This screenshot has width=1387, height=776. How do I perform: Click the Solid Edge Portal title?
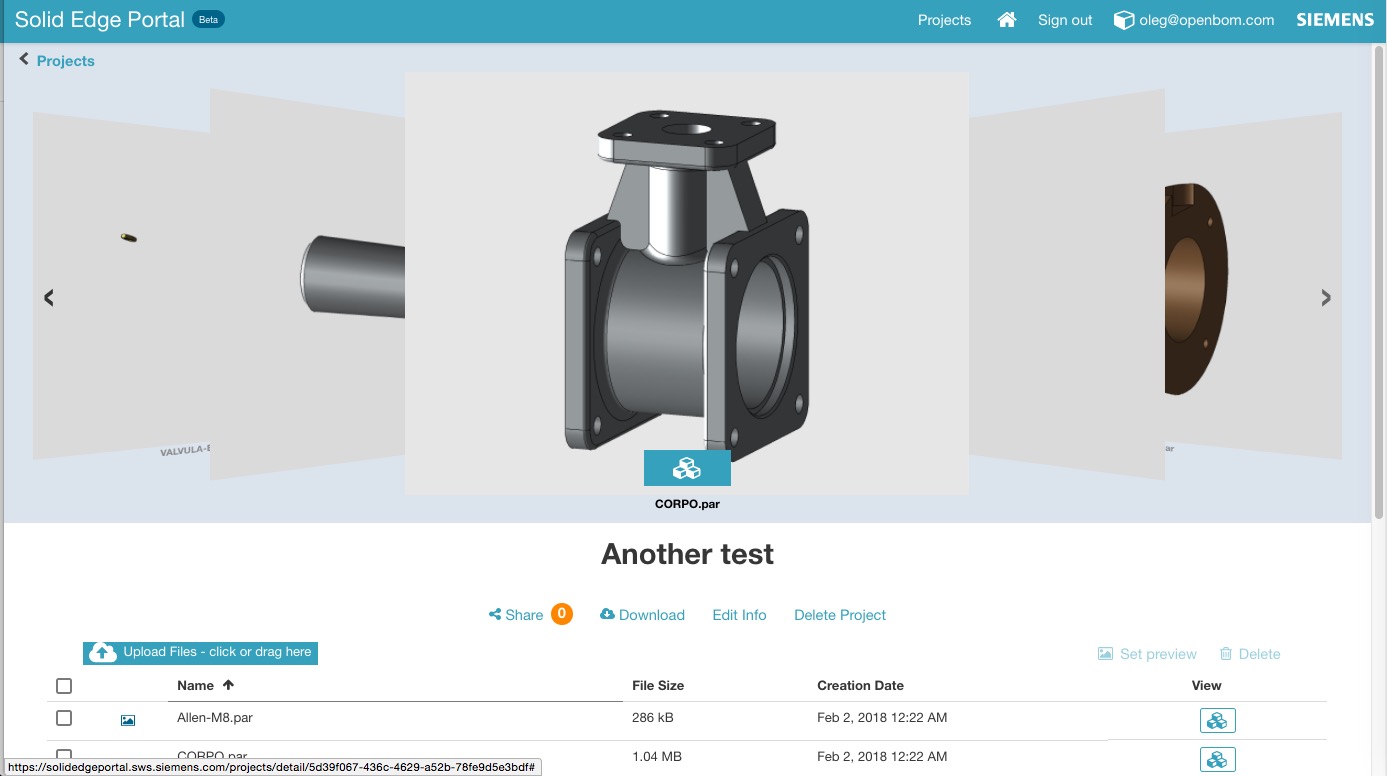coord(100,20)
